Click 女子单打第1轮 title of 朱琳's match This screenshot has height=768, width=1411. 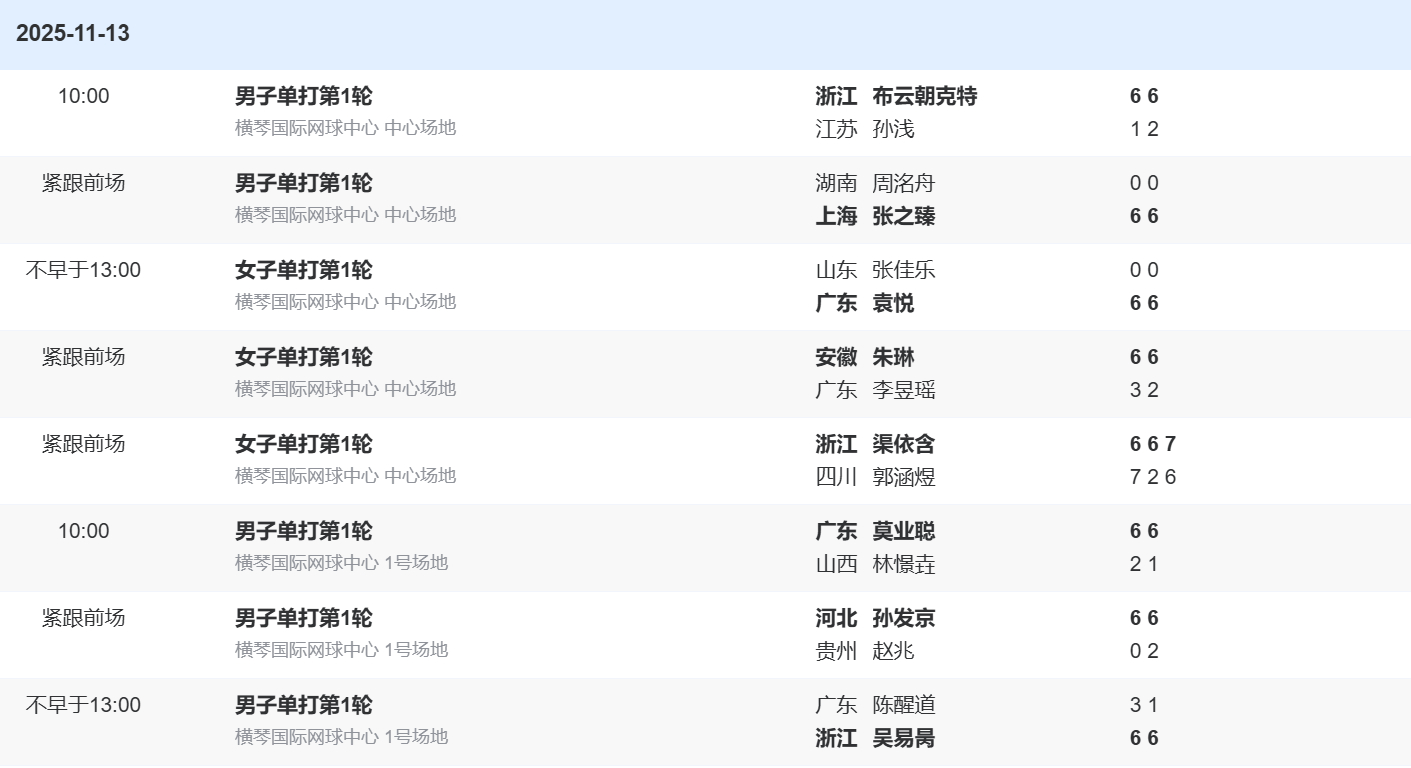(304, 357)
